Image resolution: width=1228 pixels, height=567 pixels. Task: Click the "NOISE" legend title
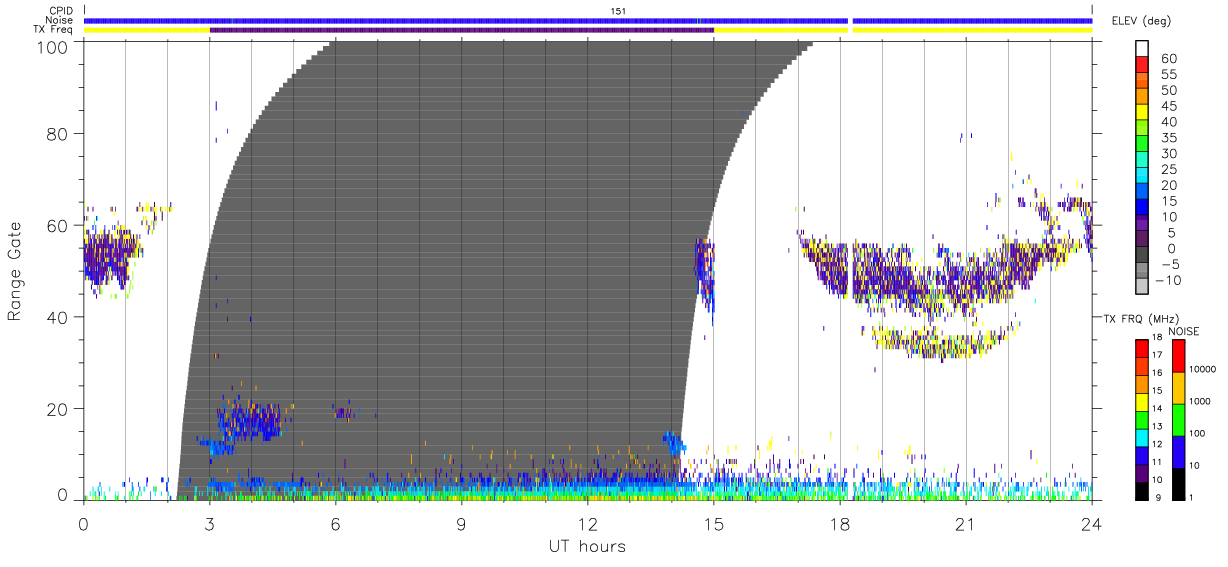pos(1183,331)
